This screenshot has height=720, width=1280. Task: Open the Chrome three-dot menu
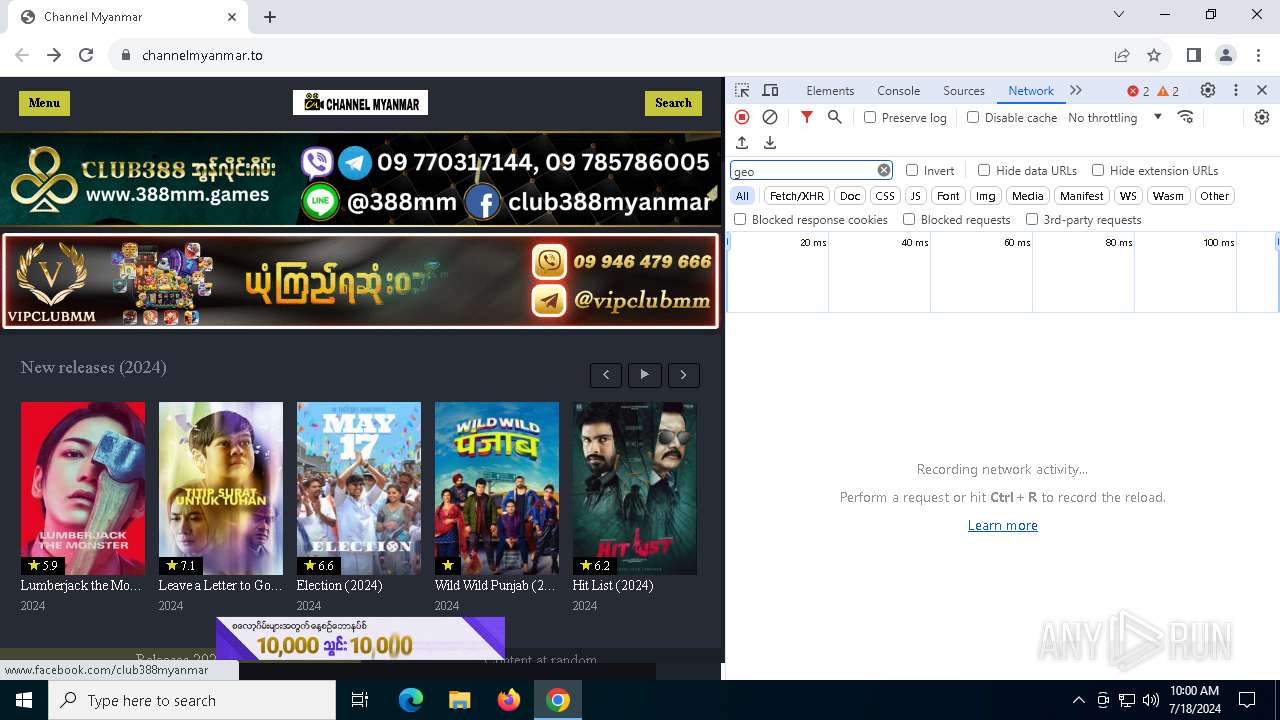[1258, 55]
